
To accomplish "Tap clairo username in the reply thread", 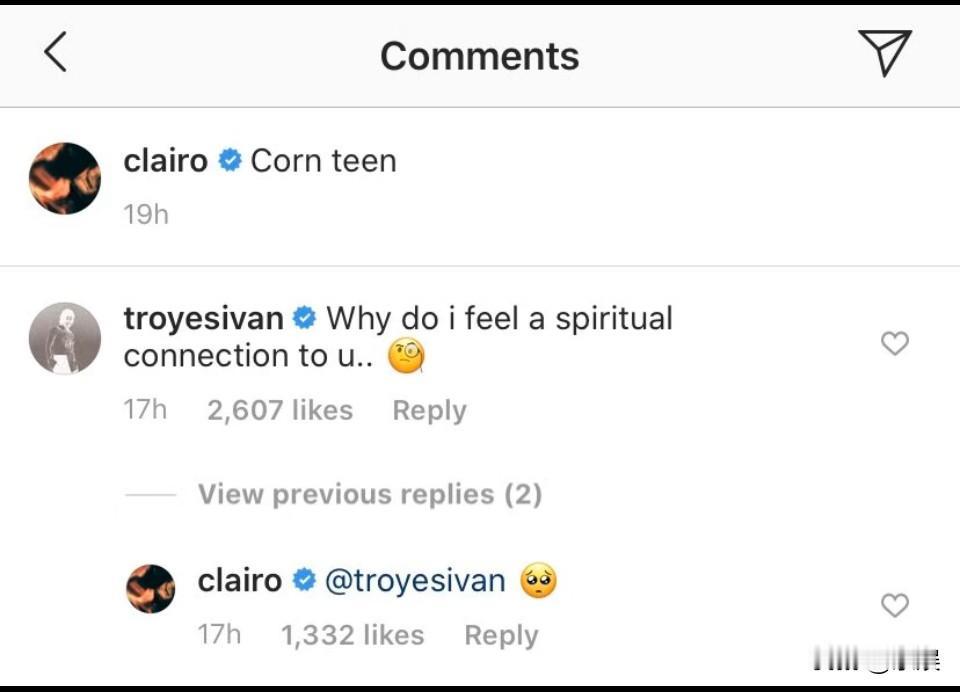I will [x=240, y=580].
